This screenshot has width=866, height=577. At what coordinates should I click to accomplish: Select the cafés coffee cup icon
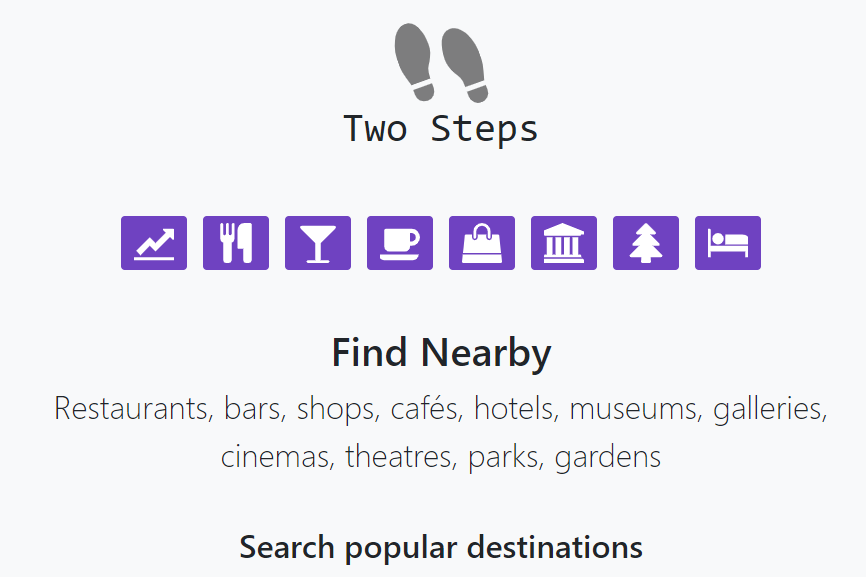(400, 243)
